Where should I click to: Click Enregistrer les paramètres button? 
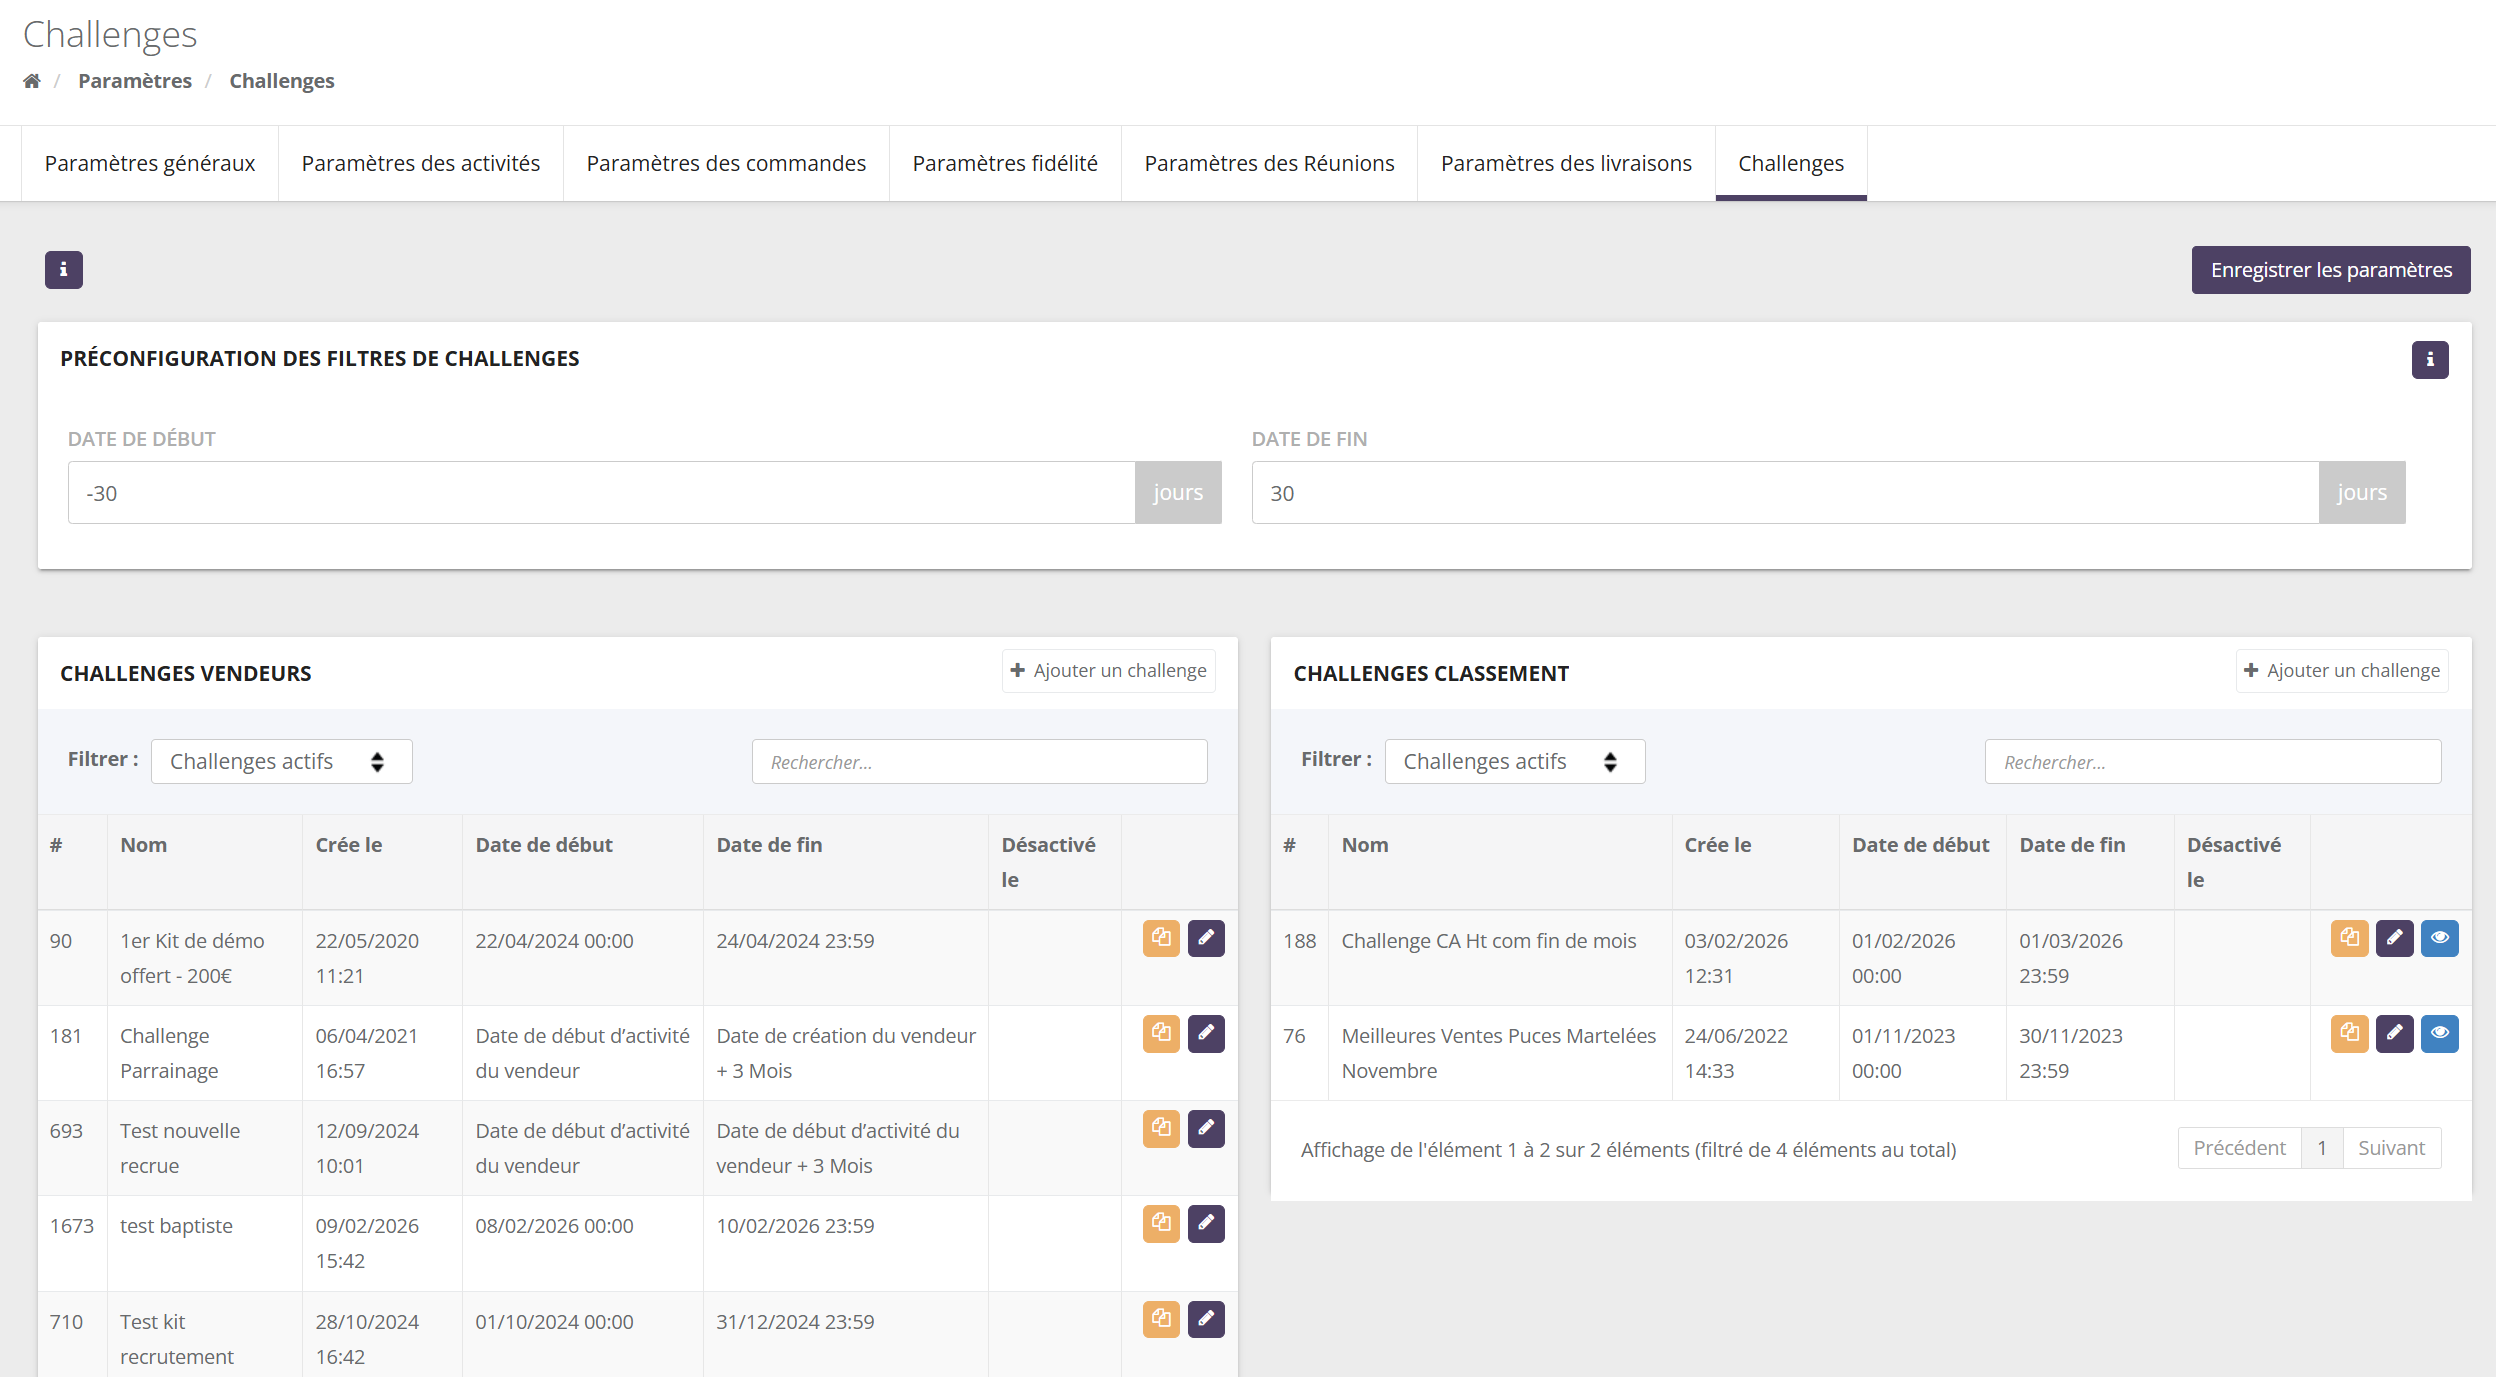(x=2331, y=270)
